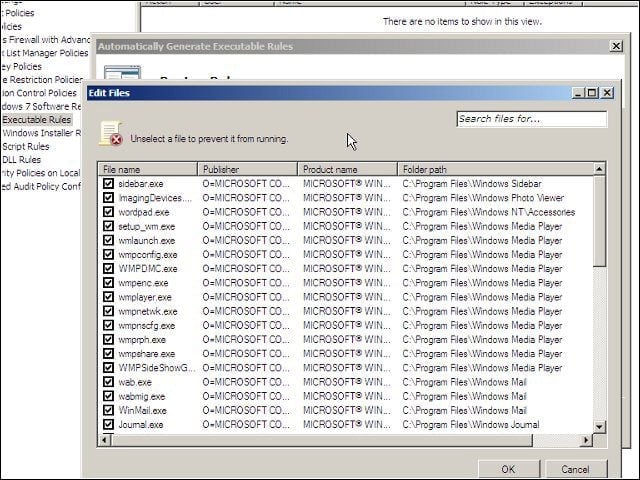This screenshot has width=640, height=480.
Task: Select Script Rules in the tree
Action: [26, 147]
